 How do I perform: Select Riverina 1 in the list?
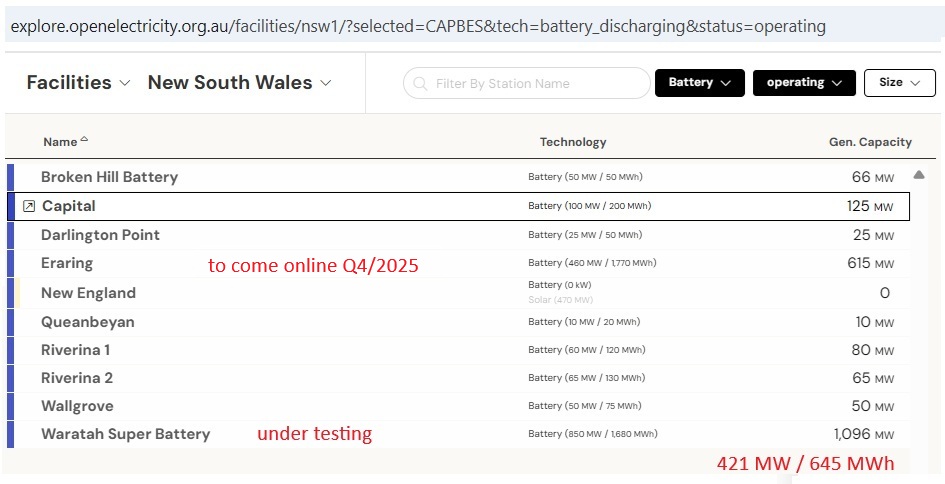point(76,350)
